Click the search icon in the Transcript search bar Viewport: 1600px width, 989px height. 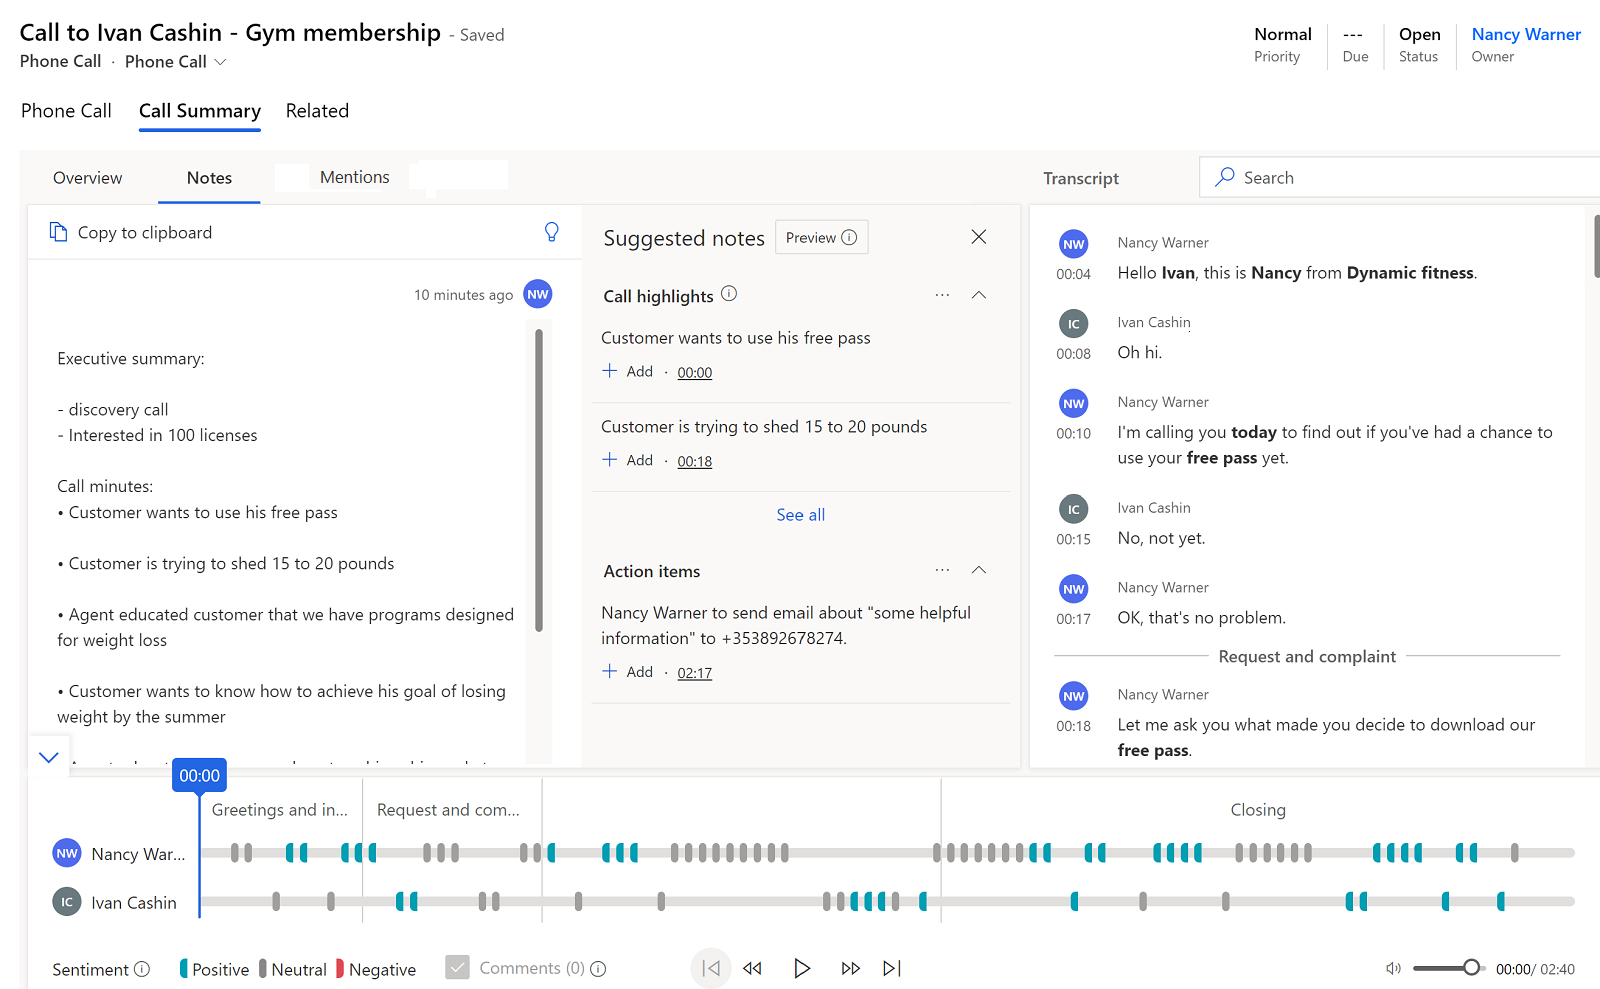pos(1224,176)
